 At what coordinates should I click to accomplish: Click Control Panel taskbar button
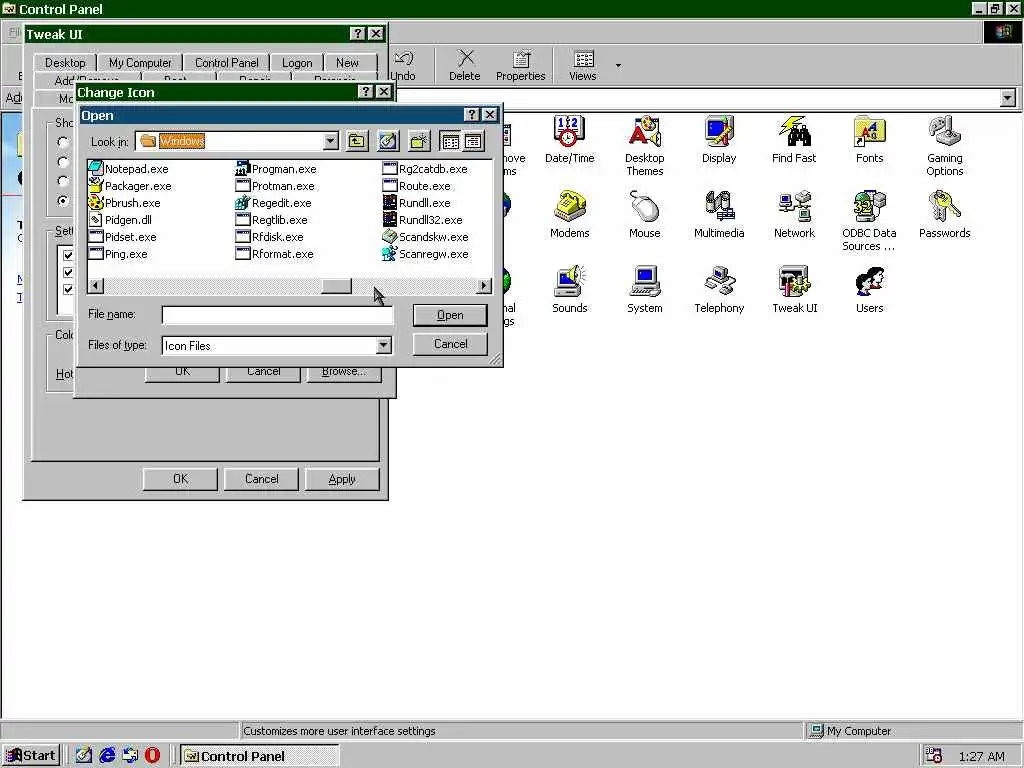[259, 756]
